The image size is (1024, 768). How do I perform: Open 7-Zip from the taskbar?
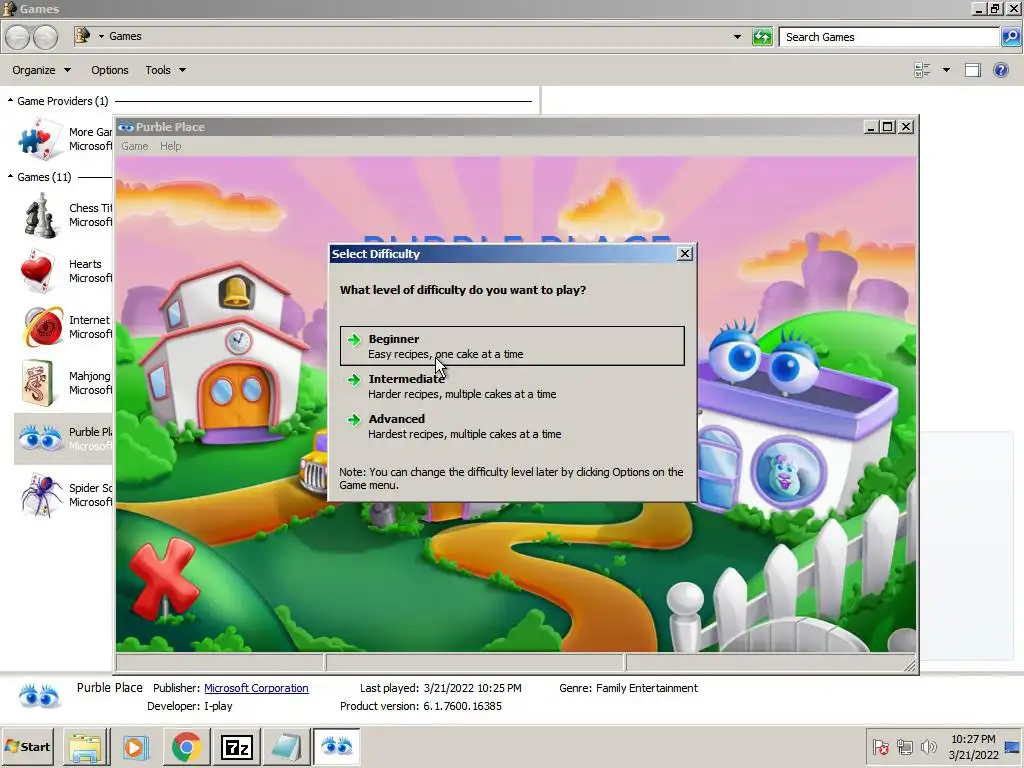tap(236, 746)
